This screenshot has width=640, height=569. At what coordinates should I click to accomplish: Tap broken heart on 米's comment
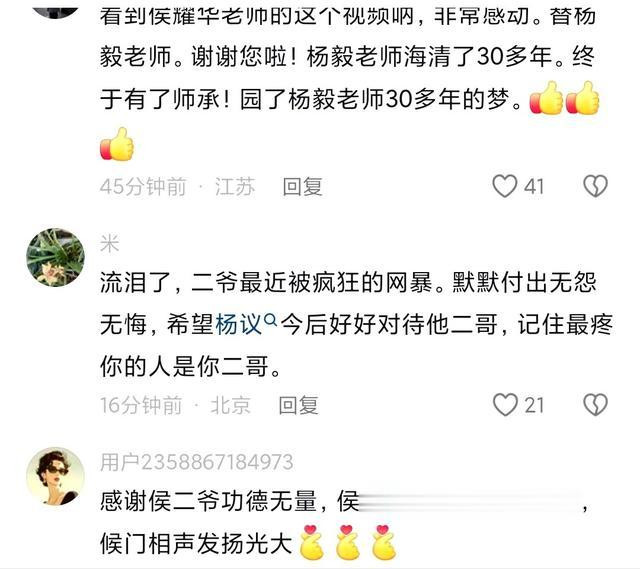click(595, 405)
